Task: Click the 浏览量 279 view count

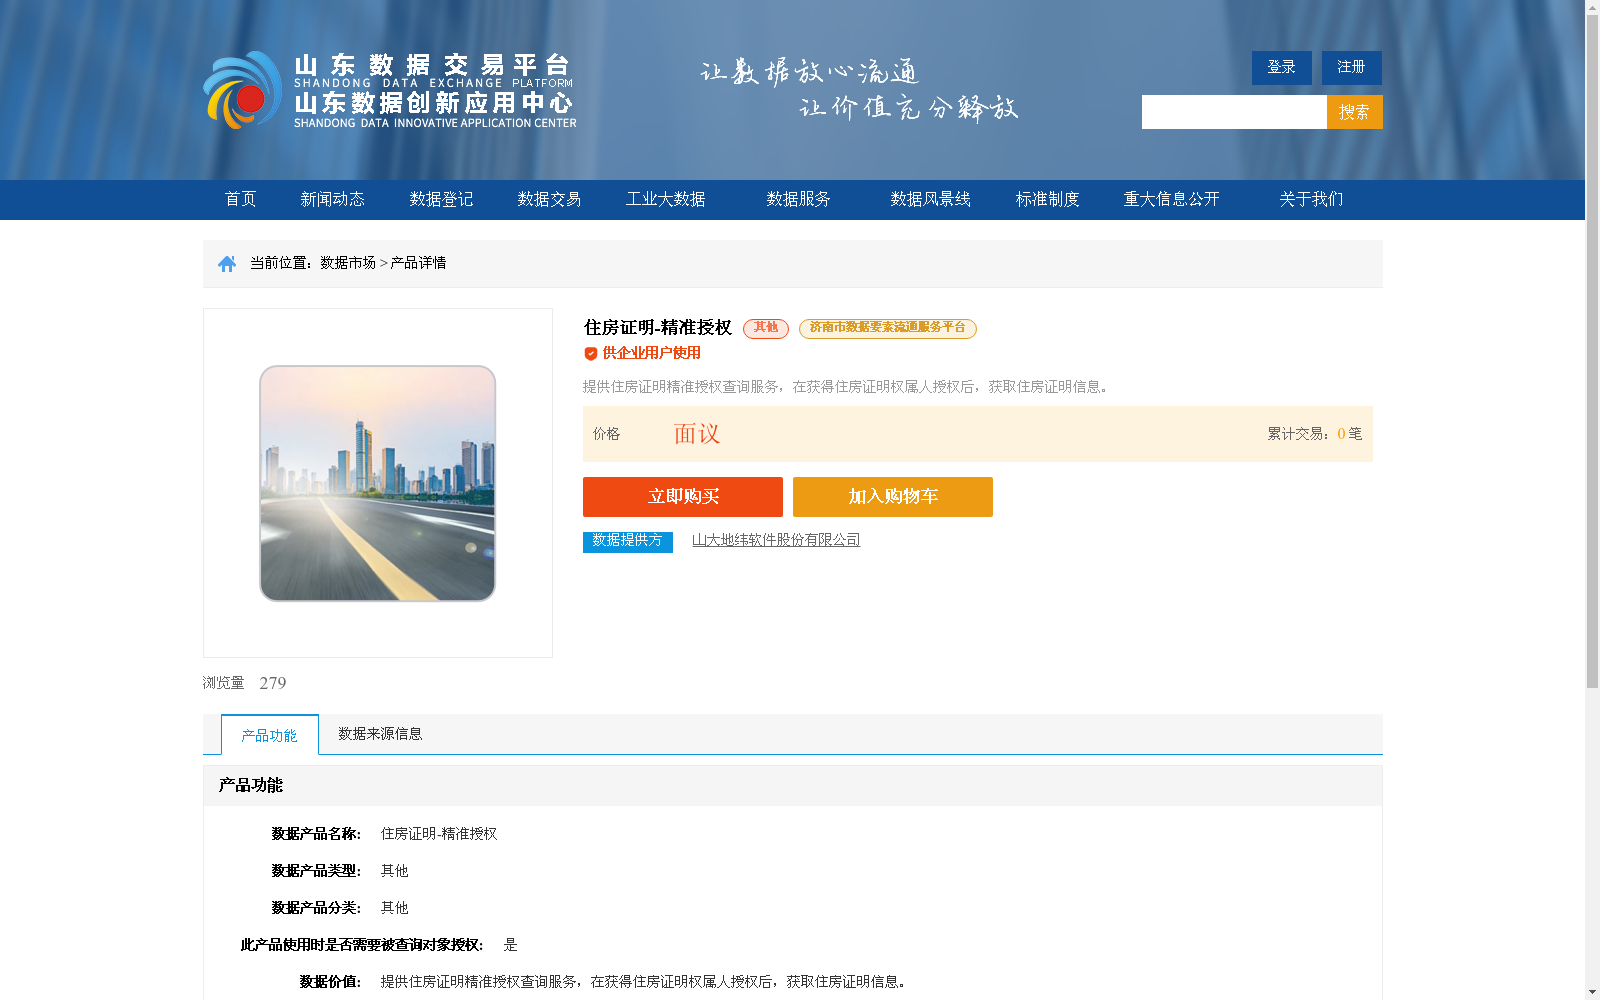Action: (244, 683)
